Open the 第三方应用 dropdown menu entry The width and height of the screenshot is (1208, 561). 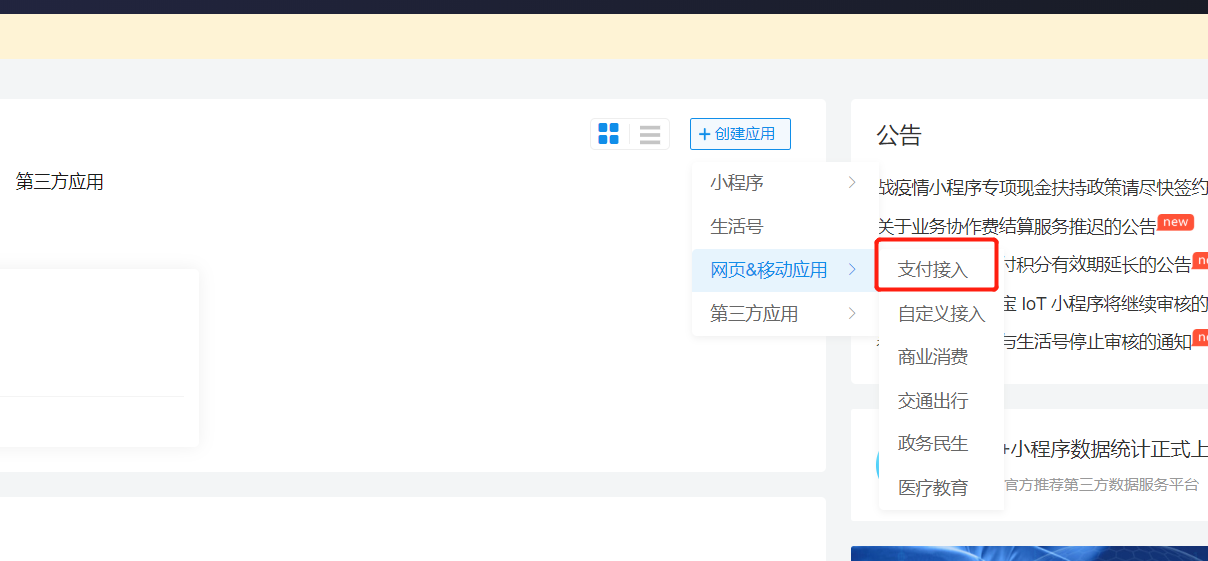pos(784,314)
